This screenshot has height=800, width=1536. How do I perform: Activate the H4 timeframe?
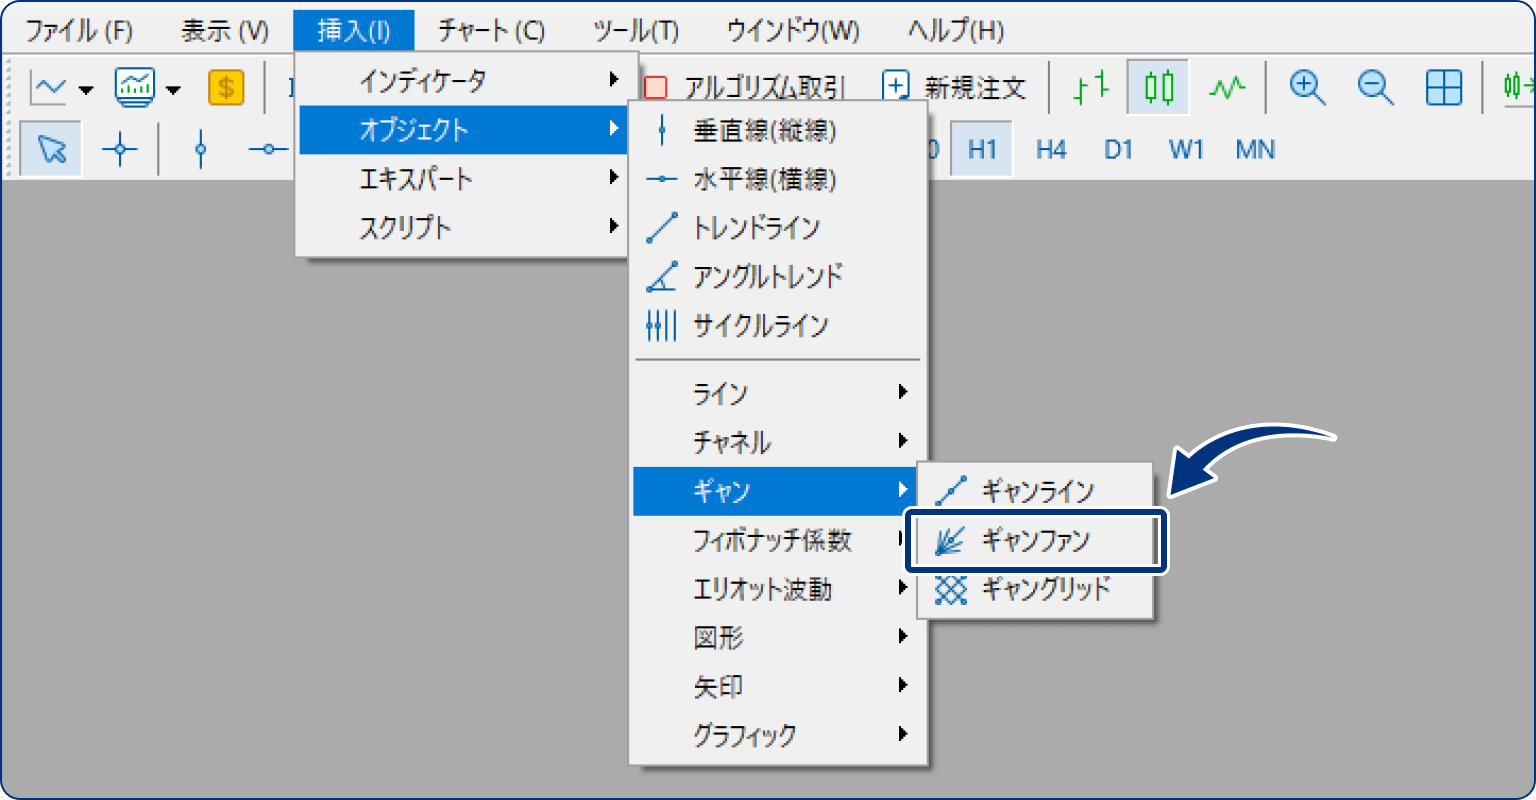point(1050,149)
